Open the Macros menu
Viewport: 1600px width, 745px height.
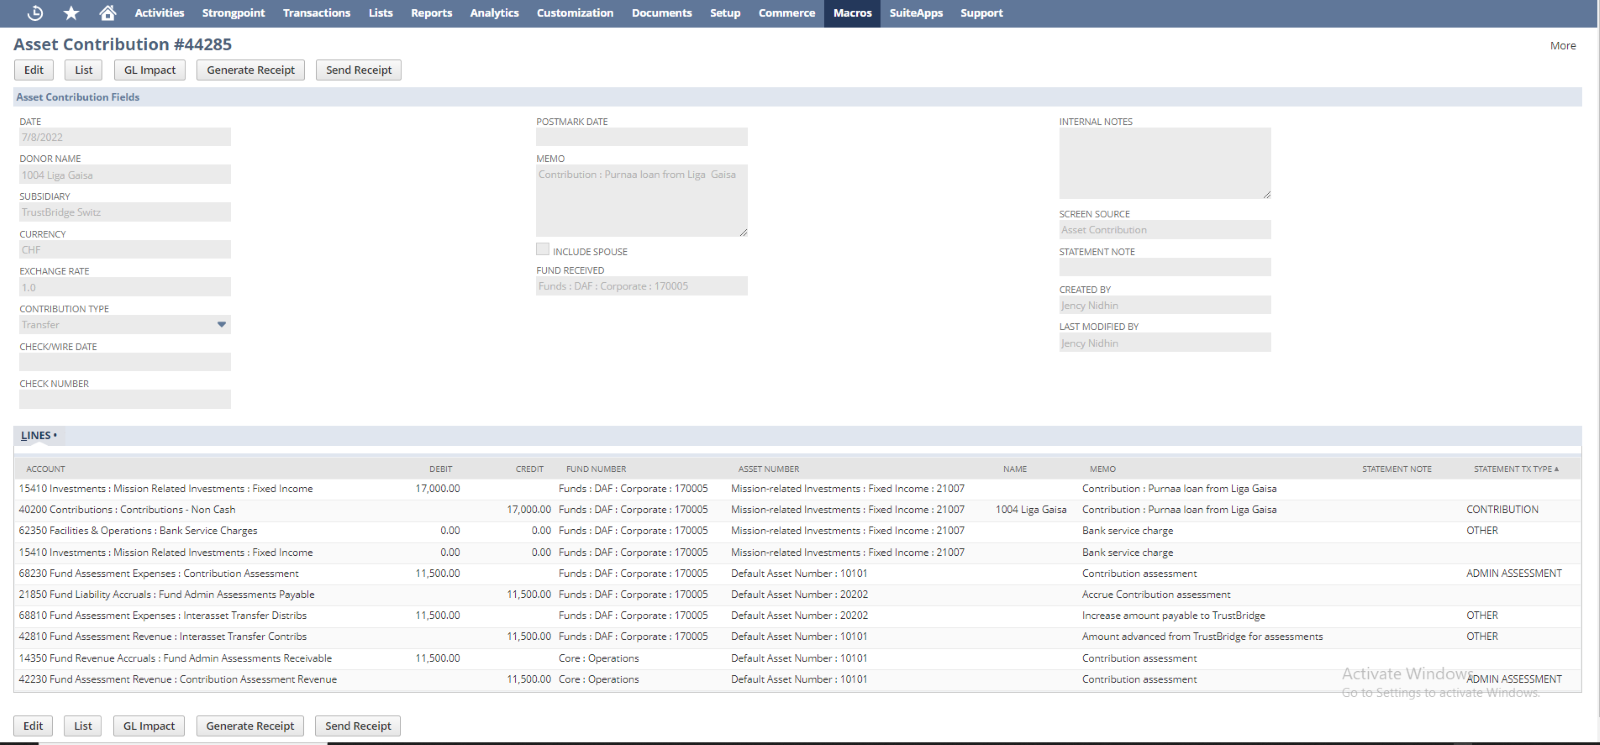coord(852,13)
